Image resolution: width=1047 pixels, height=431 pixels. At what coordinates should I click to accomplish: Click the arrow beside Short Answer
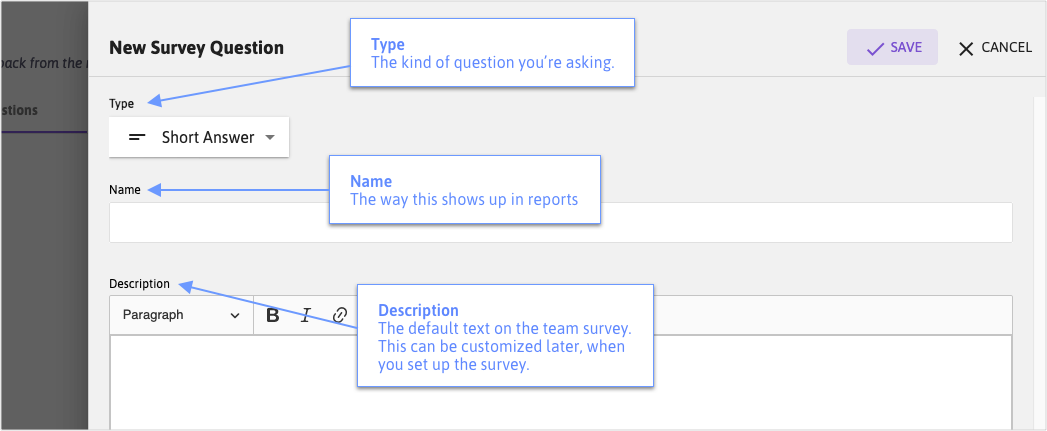coord(270,137)
